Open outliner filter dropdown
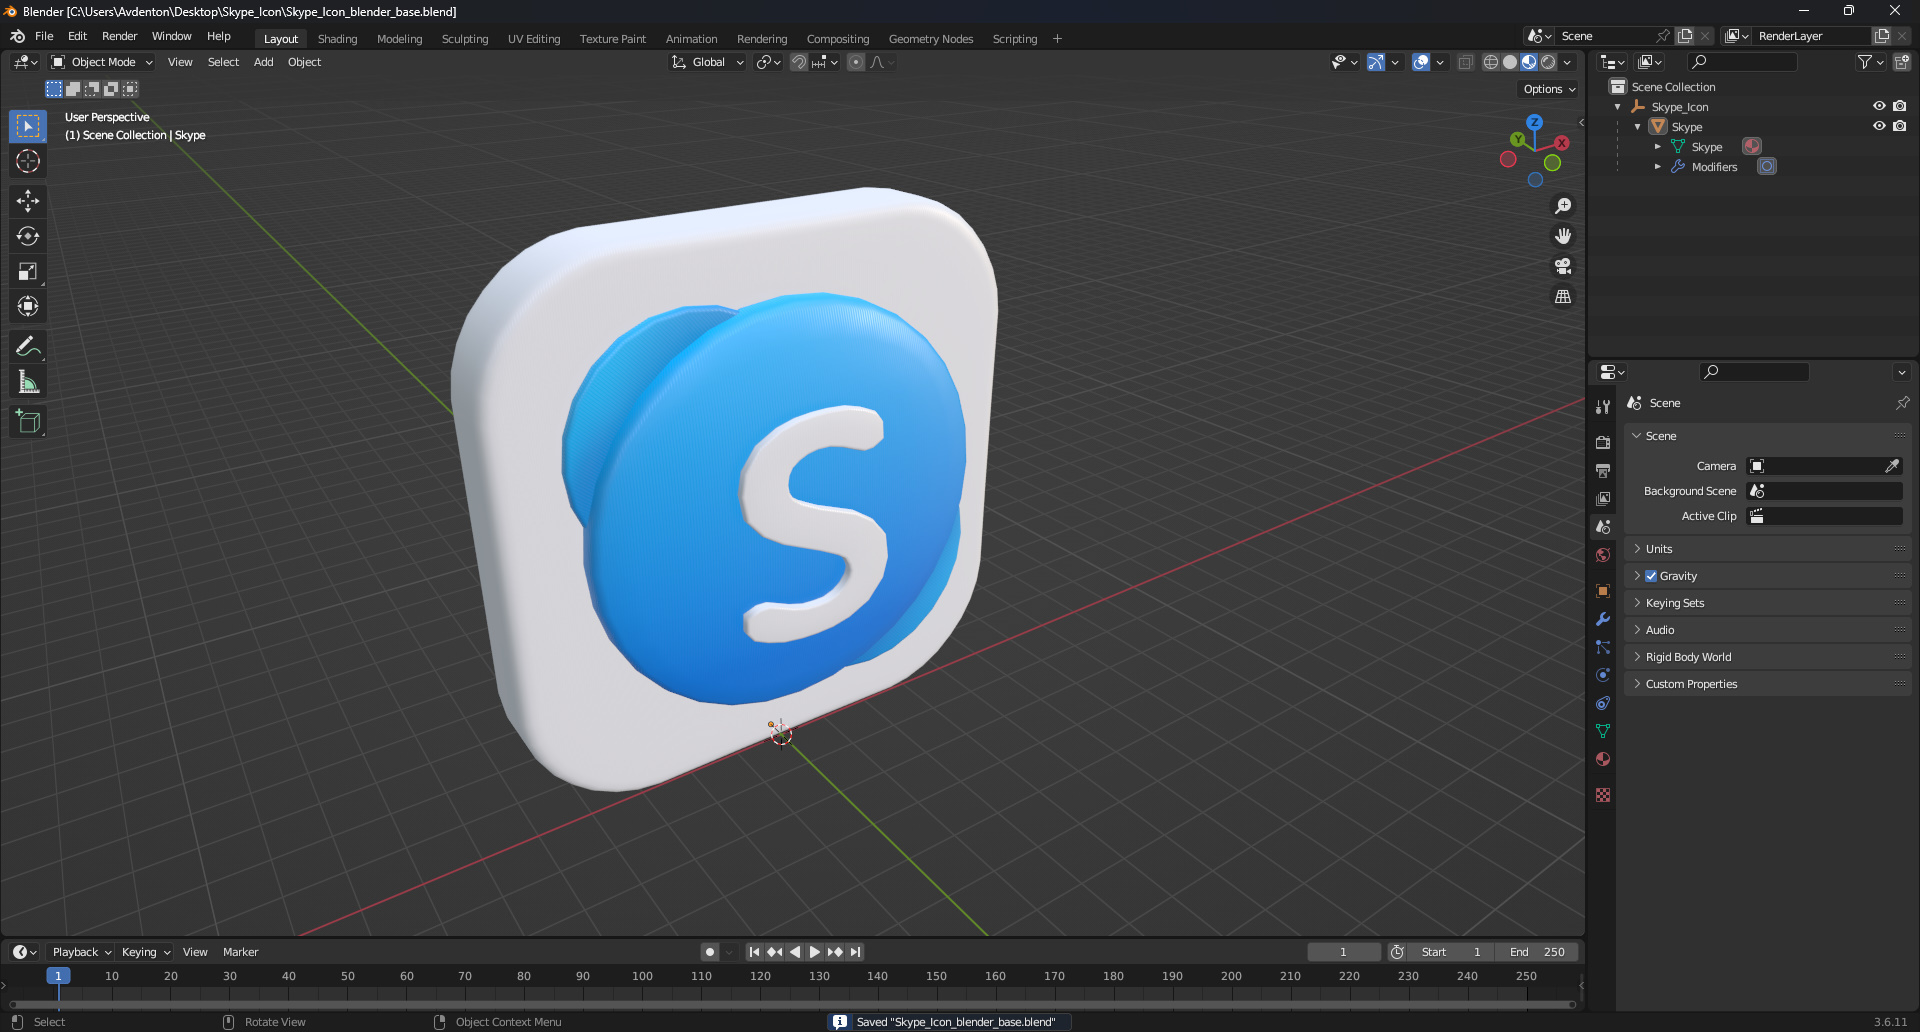1920x1032 pixels. tap(1870, 62)
